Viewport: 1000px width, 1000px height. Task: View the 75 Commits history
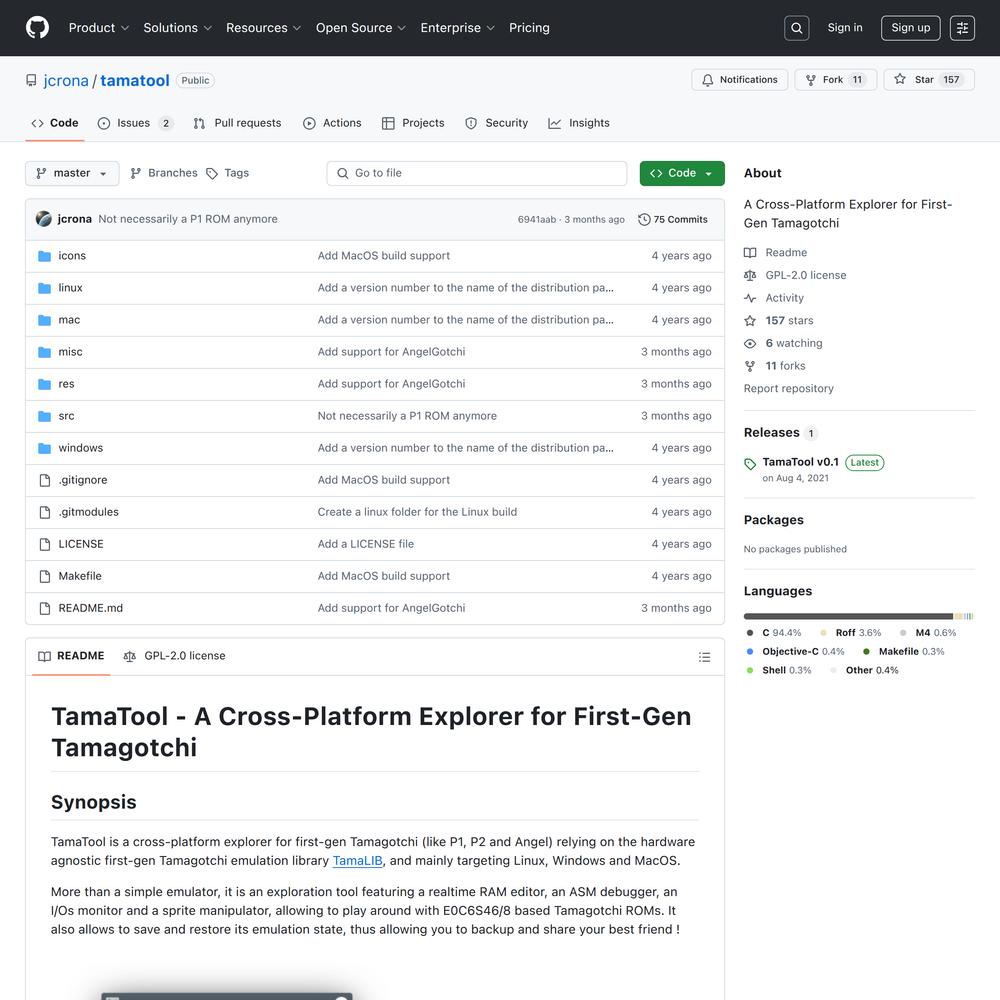point(673,219)
